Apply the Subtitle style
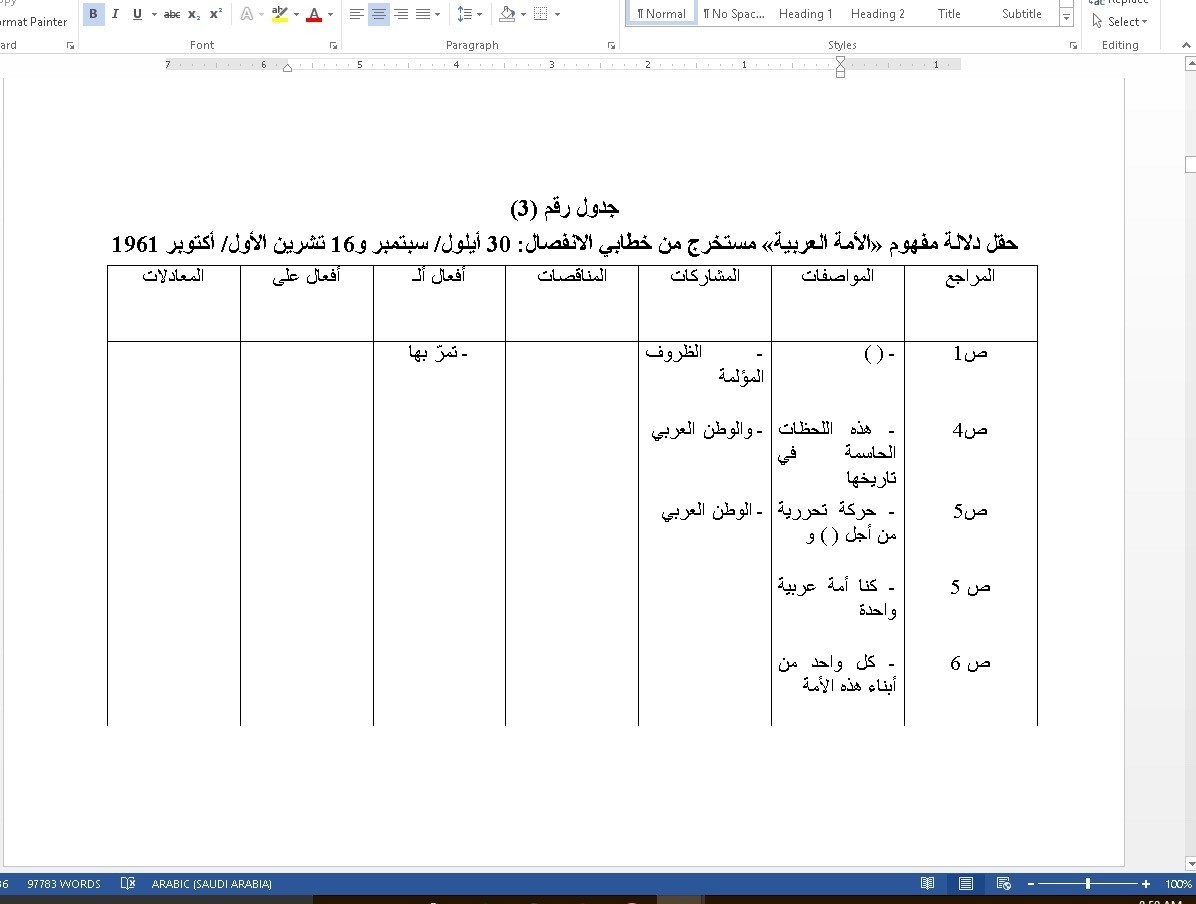The image size is (1196, 904). pyautogui.click(x=1021, y=14)
